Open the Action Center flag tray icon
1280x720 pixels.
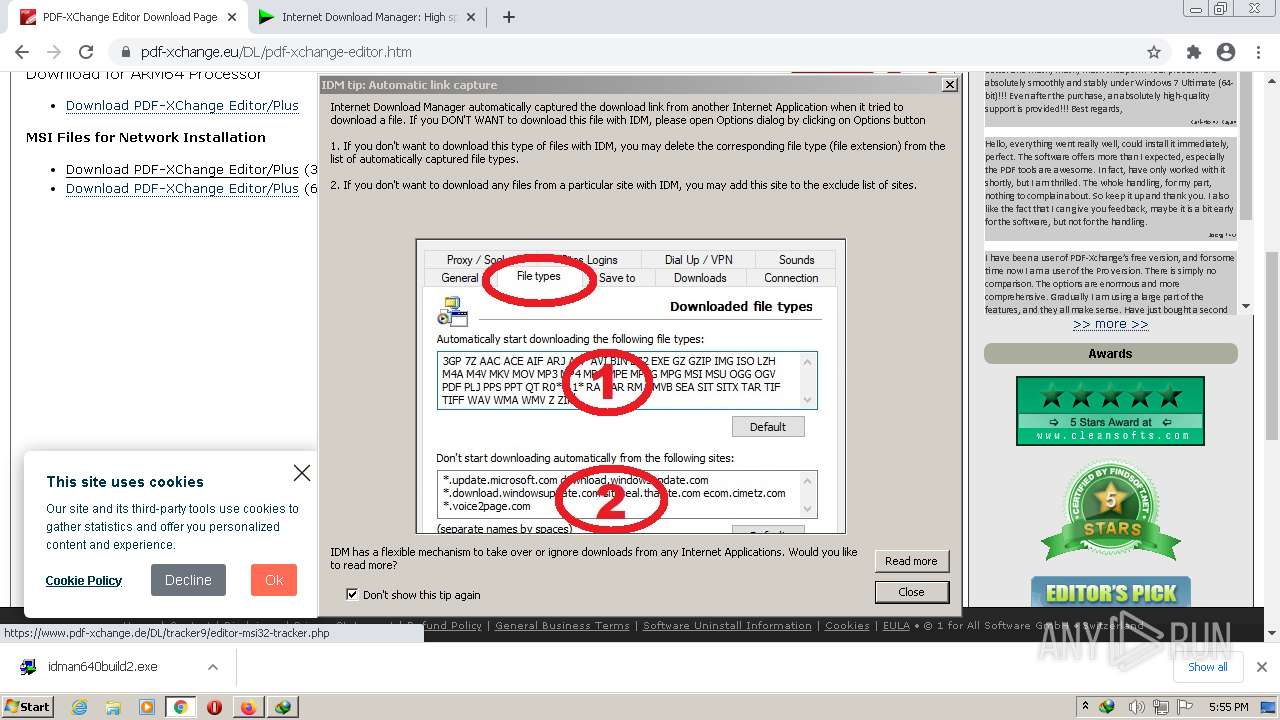1185,707
